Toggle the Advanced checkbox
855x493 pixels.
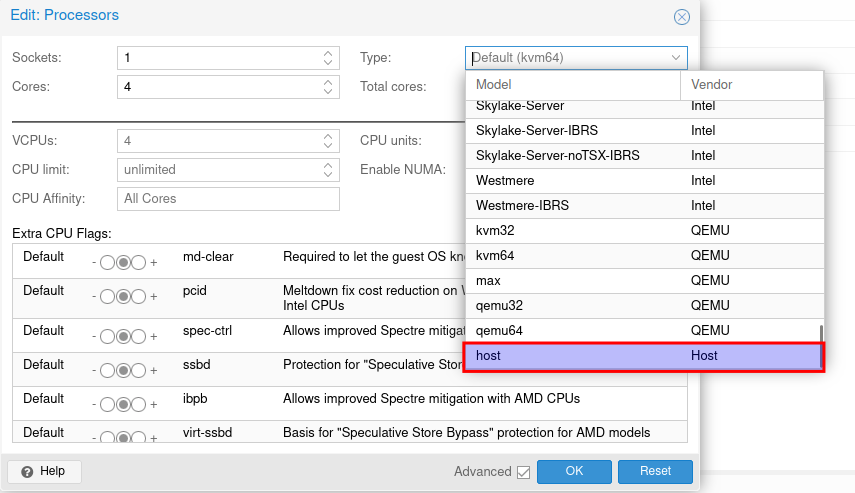(x=523, y=472)
